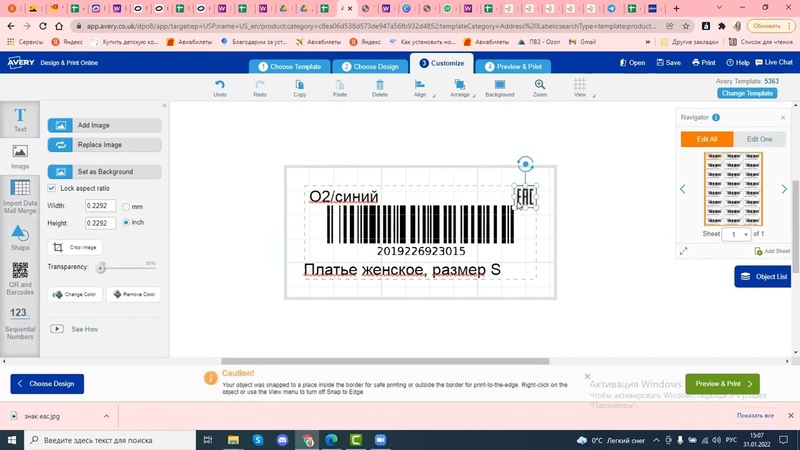Go to Preview & Print step tab
Screen dimensions: 800x450
pyautogui.click(x=513, y=66)
